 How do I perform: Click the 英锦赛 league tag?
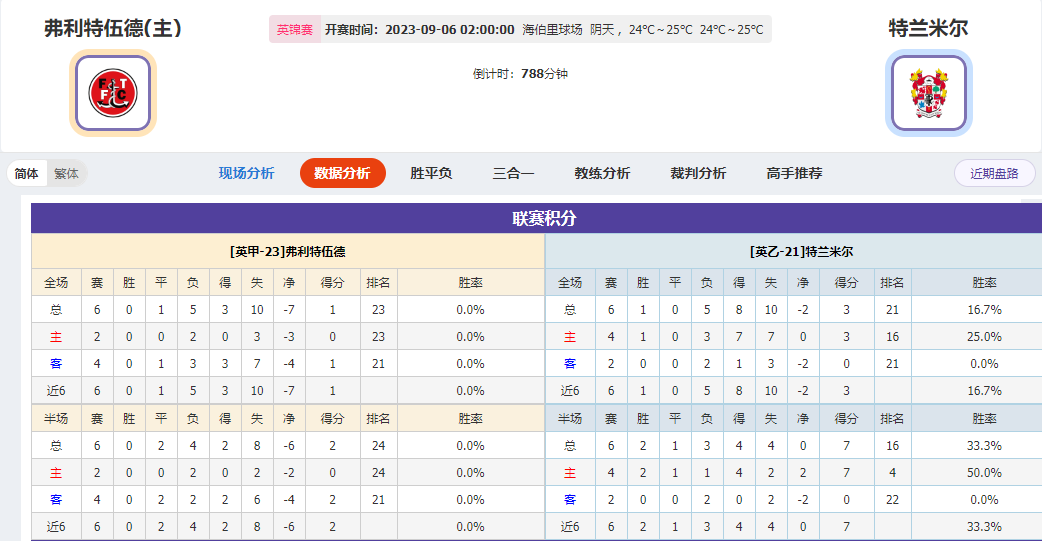pyautogui.click(x=295, y=30)
